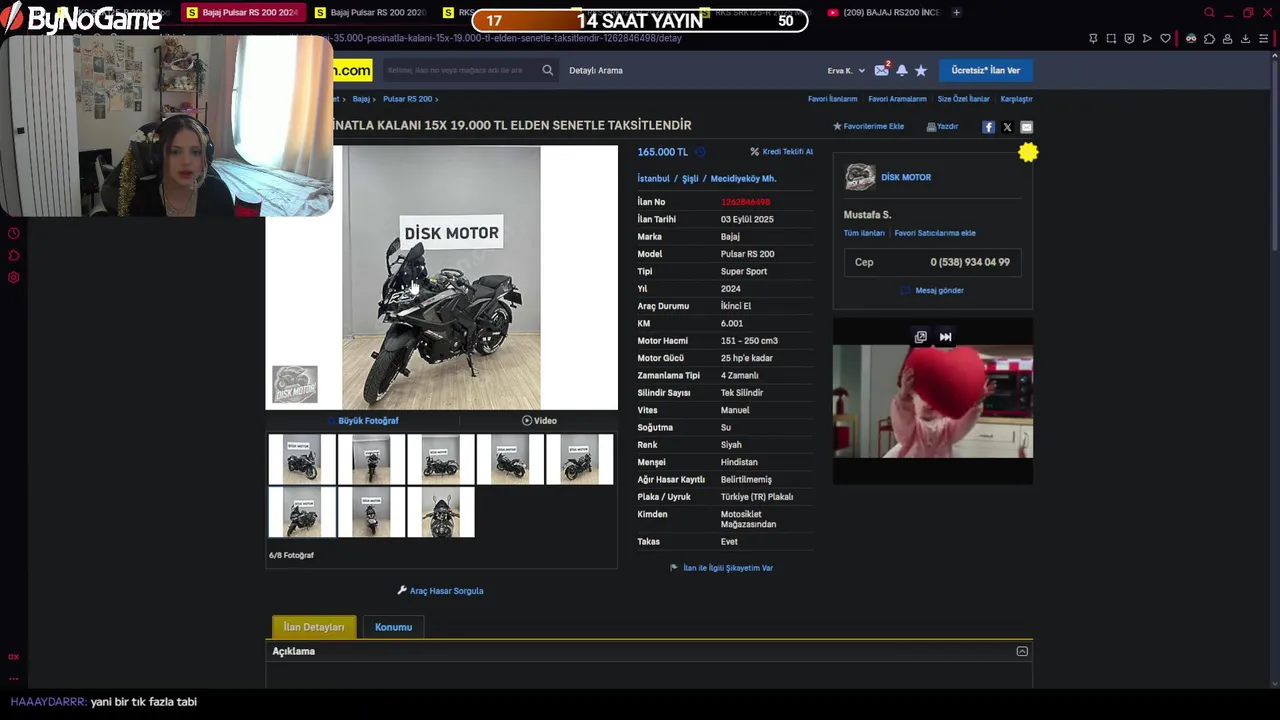Open the browser account profile icon
Screen dimensions: 1280x720
point(1227,39)
